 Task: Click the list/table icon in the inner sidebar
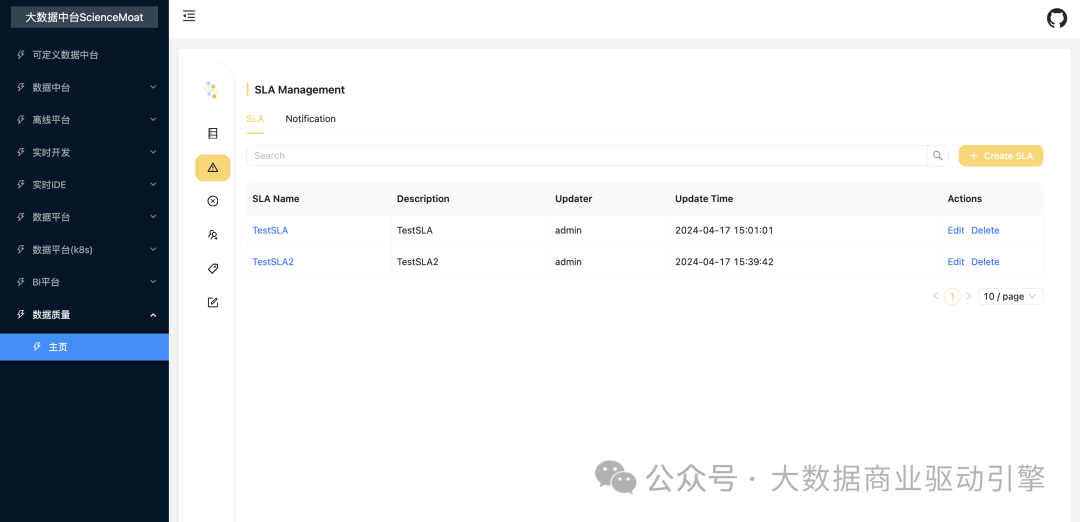pos(212,133)
